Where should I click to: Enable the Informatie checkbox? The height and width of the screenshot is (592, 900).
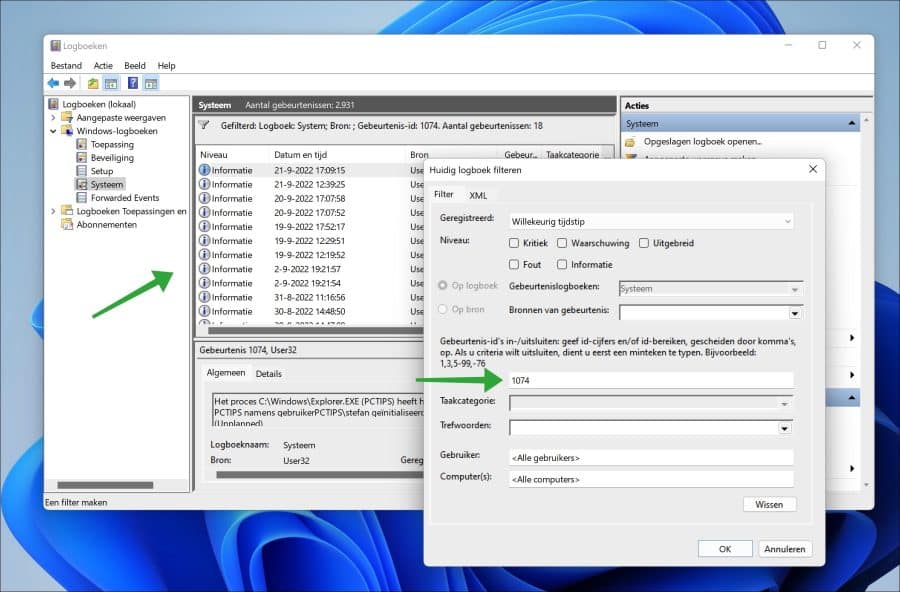pos(562,265)
